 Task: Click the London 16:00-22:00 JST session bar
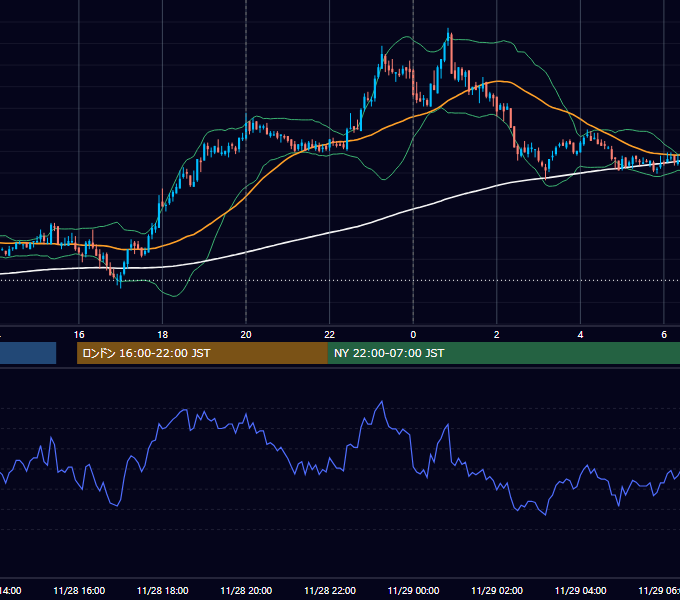[x=202, y=353]
